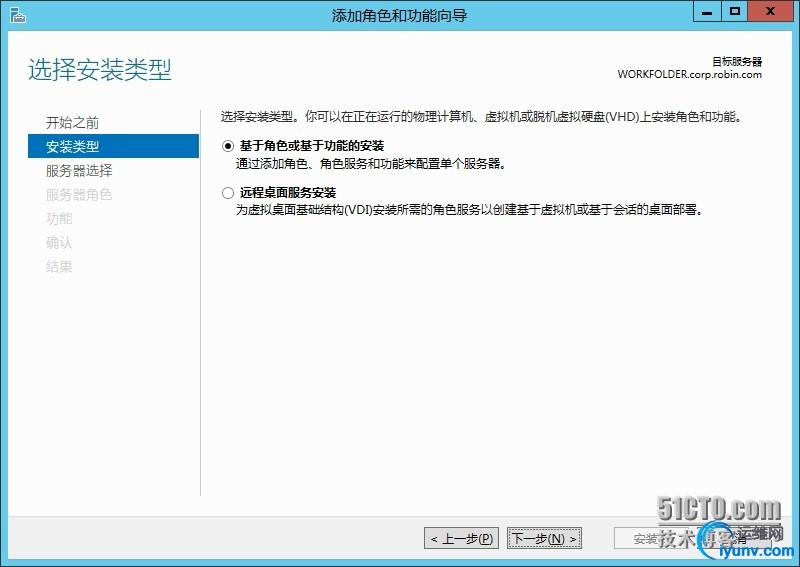This screenshot has height=567, width=800.
Task: Click 确认 step in sidebar
Action: pos(59,242)
